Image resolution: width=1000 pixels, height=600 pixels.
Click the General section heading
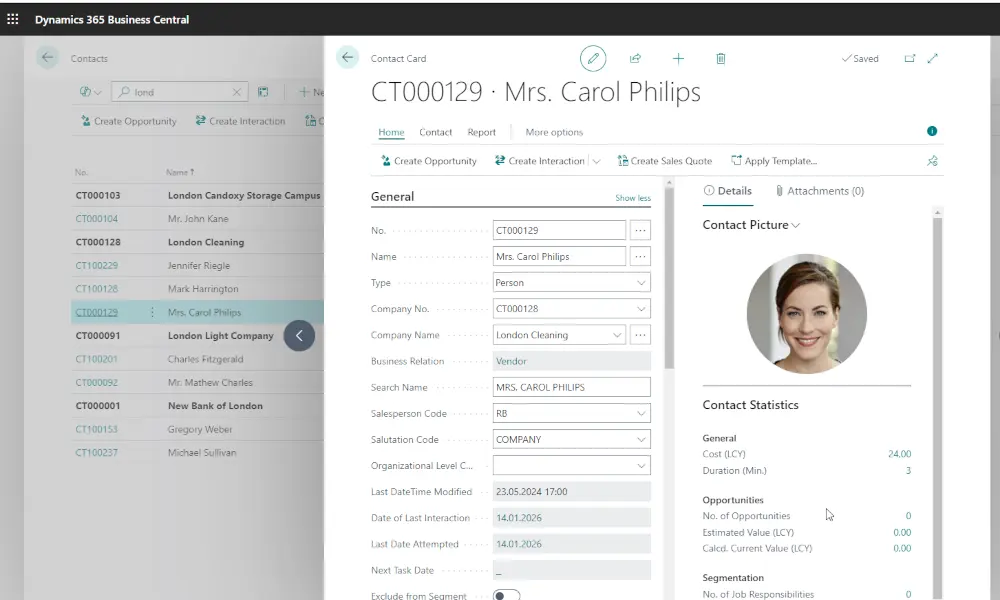pos(392,196)
